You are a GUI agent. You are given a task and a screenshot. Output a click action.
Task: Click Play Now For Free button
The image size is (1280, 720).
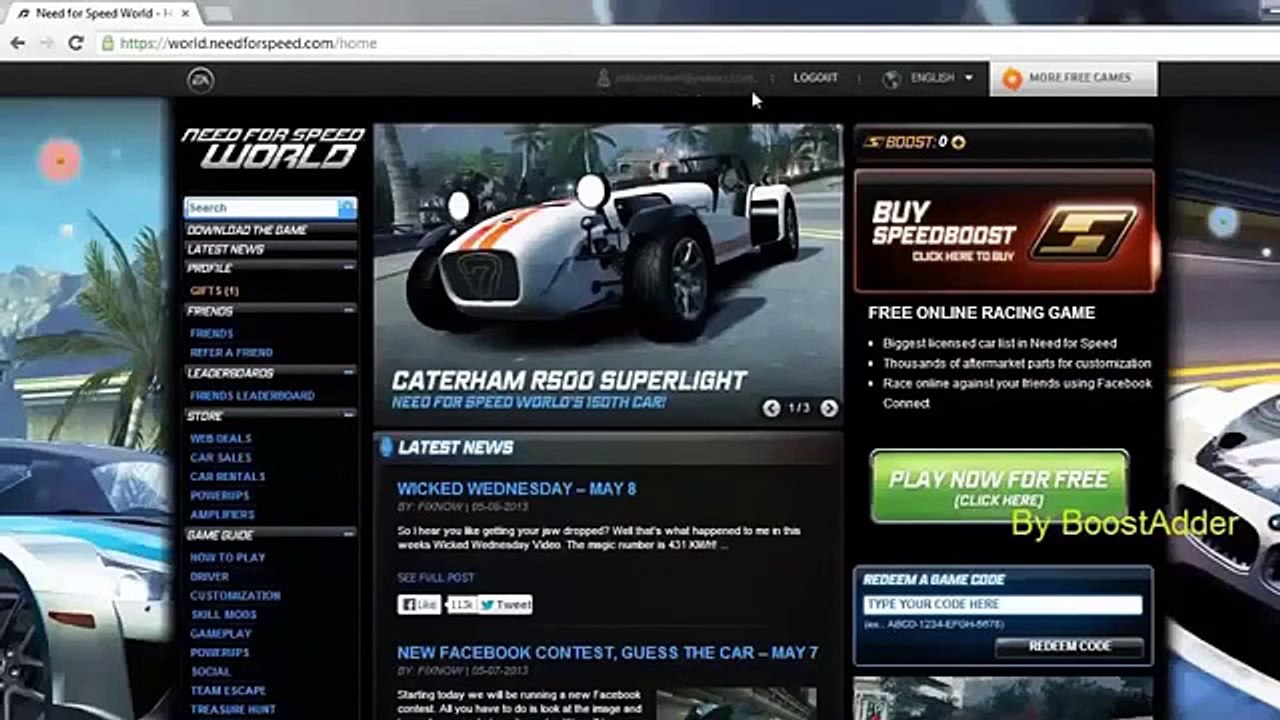[x=999, y=486]
